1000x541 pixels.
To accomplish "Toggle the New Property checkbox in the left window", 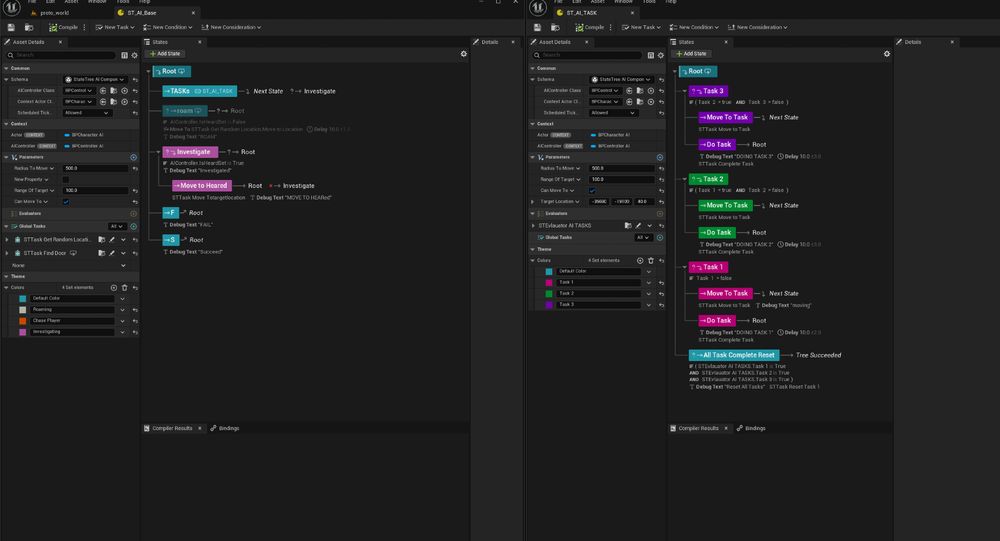I will click(x=66, y=180).
